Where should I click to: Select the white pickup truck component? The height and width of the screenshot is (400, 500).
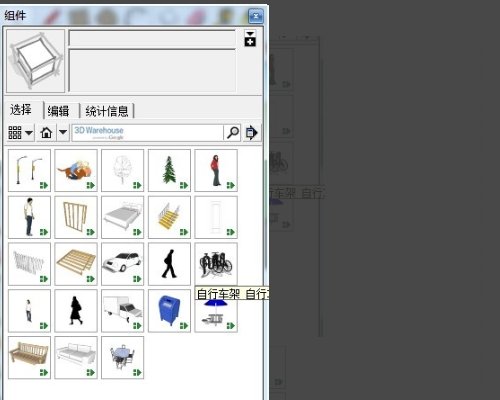123,311
